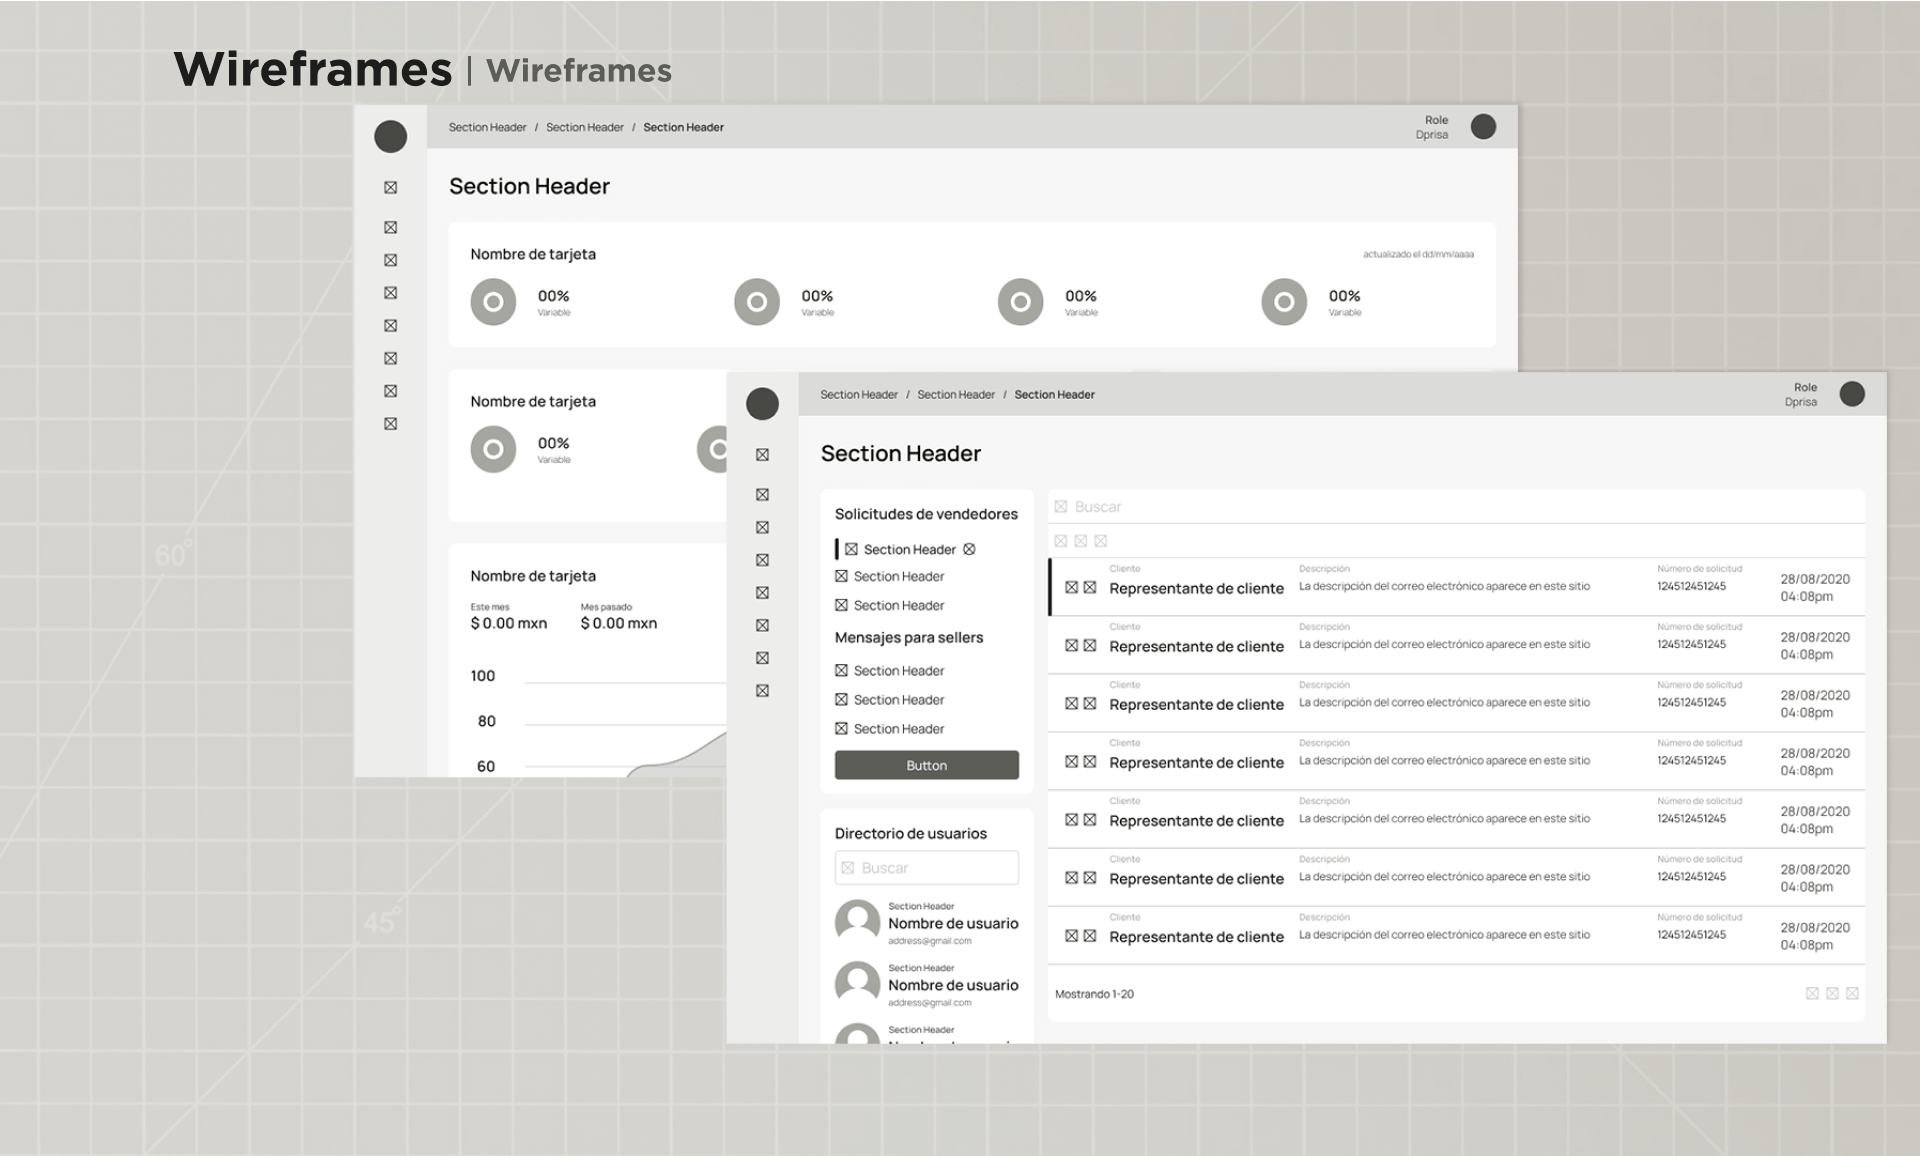Click the first placeholder icon in front window sidebar
This screenshot has height=1156, width=1920.
click(x=762, y=455)
